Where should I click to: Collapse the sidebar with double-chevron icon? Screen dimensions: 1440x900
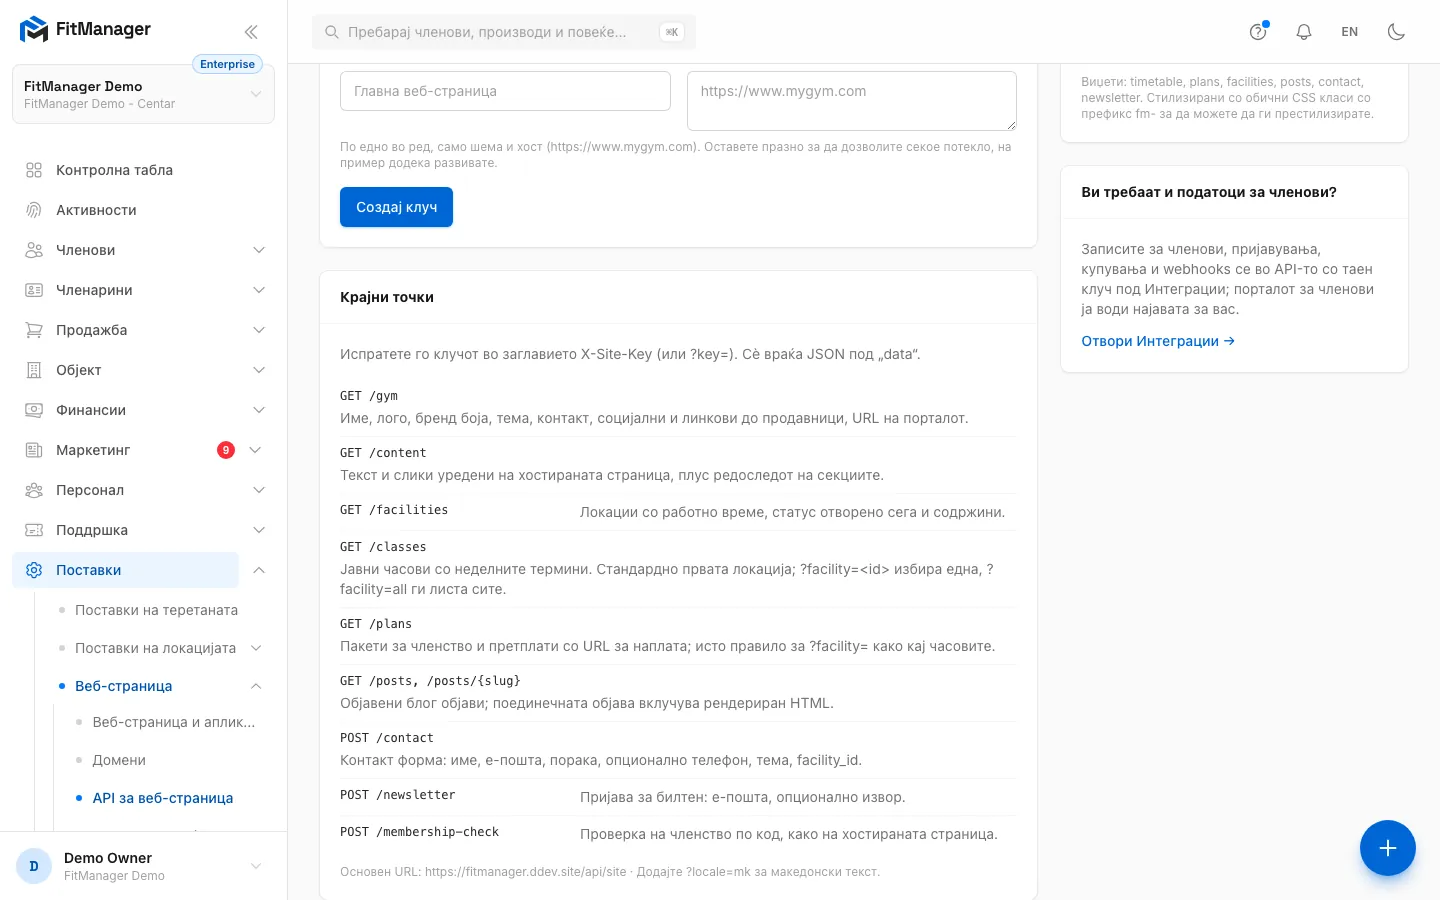pyautogui.click(x=251, y=32)
